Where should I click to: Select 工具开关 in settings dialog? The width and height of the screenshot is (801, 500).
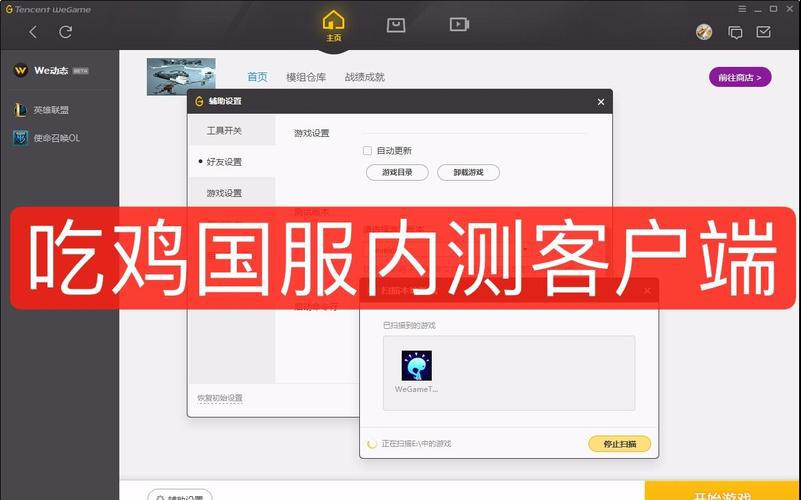232,131
